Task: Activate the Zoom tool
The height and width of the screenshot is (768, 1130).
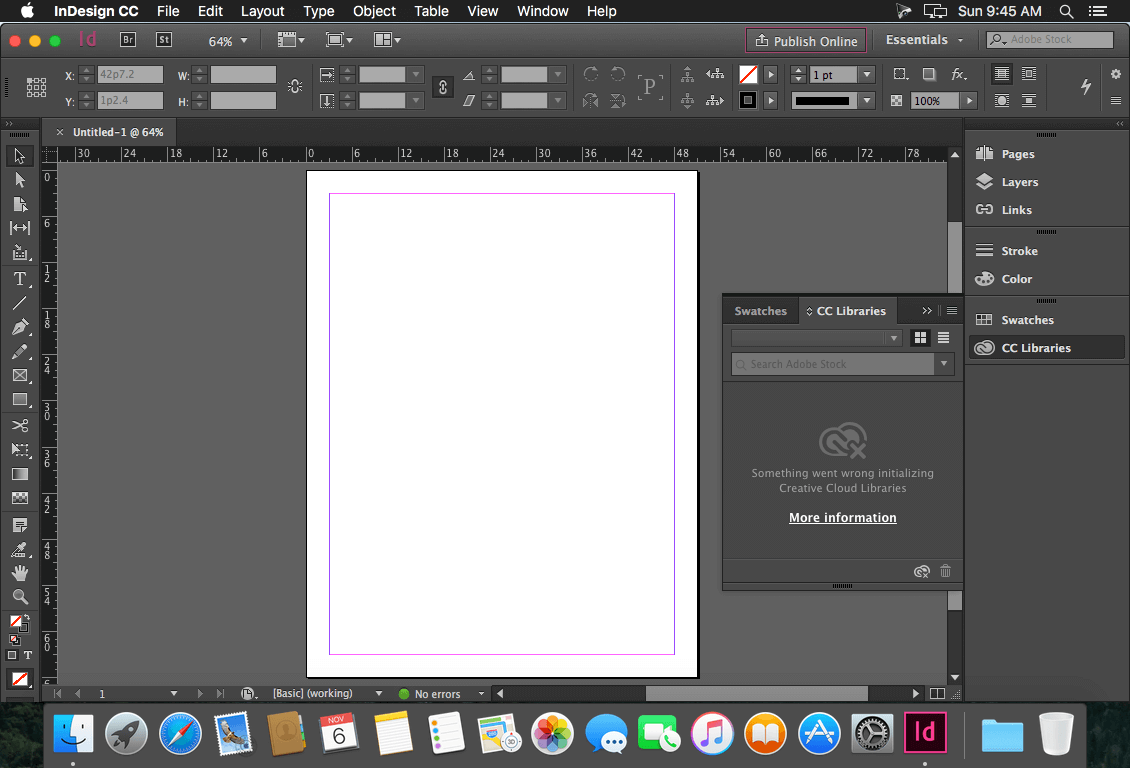Action: [x=20, y=597]
